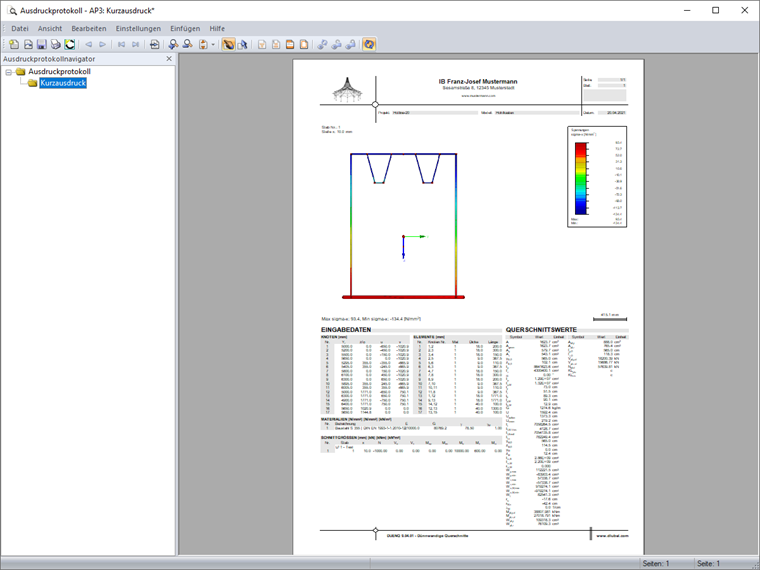Click the cross-section stress graphic

pos(403,226)
